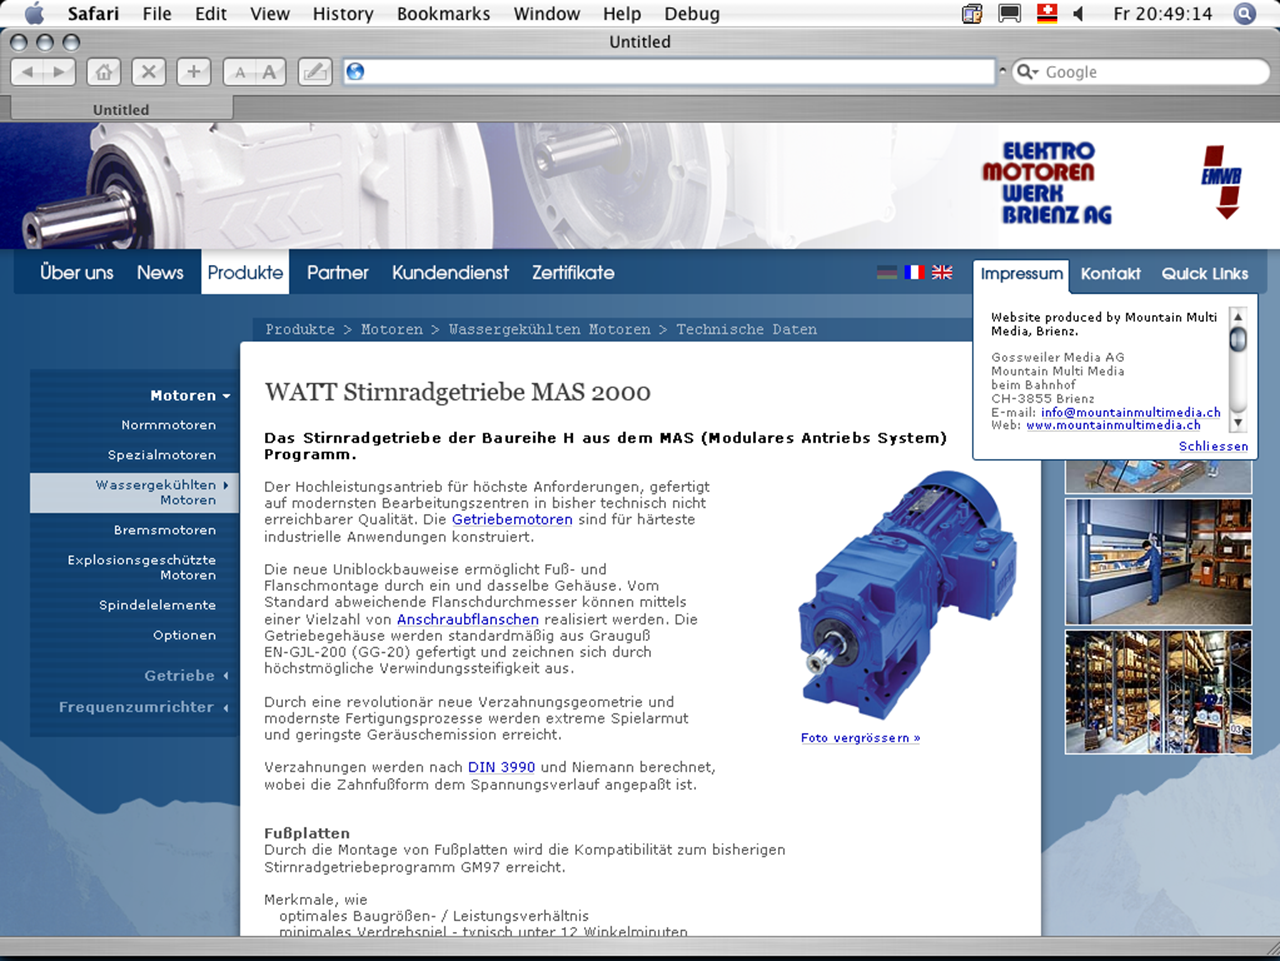1280x961 pixels.
Task: Click the warehouse worker thumbnail image
Action: click(1158, 561)
